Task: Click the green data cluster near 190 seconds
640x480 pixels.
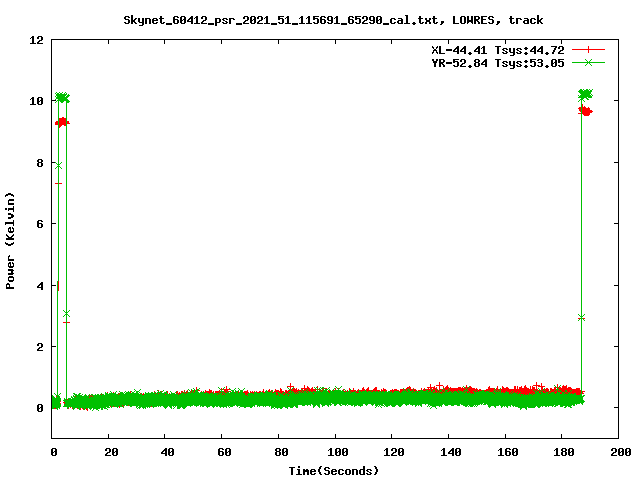Action: pyautogui.click(x=585, y=95)
